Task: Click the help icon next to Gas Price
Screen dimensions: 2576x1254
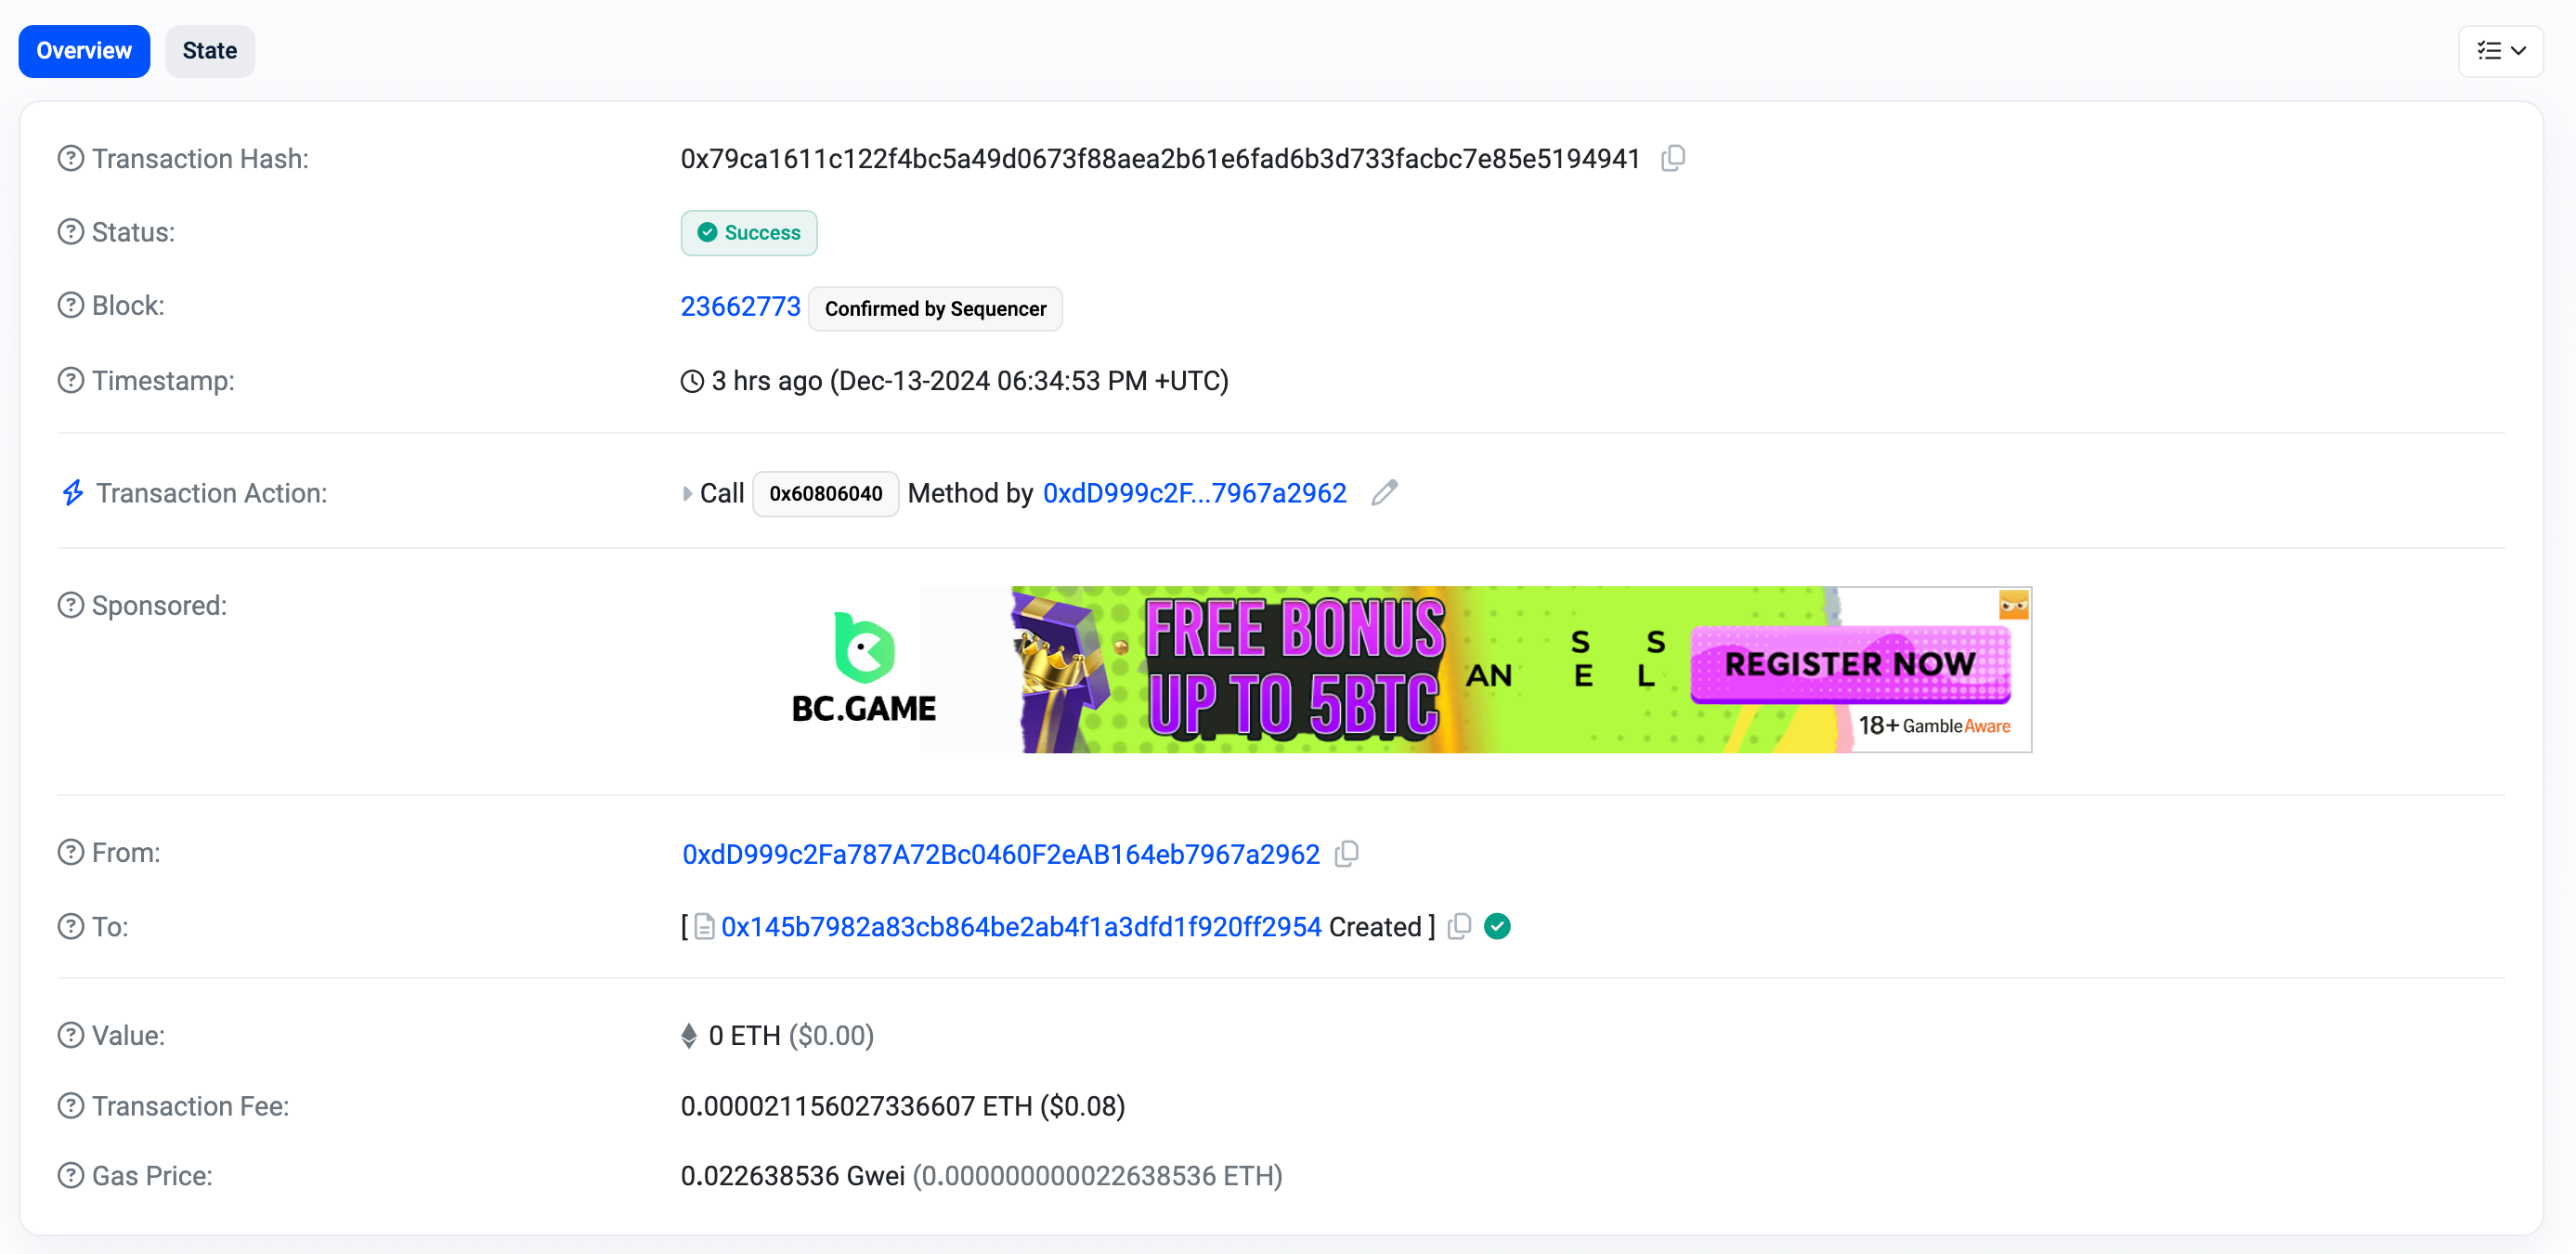Action: [x=71, y=1175]
